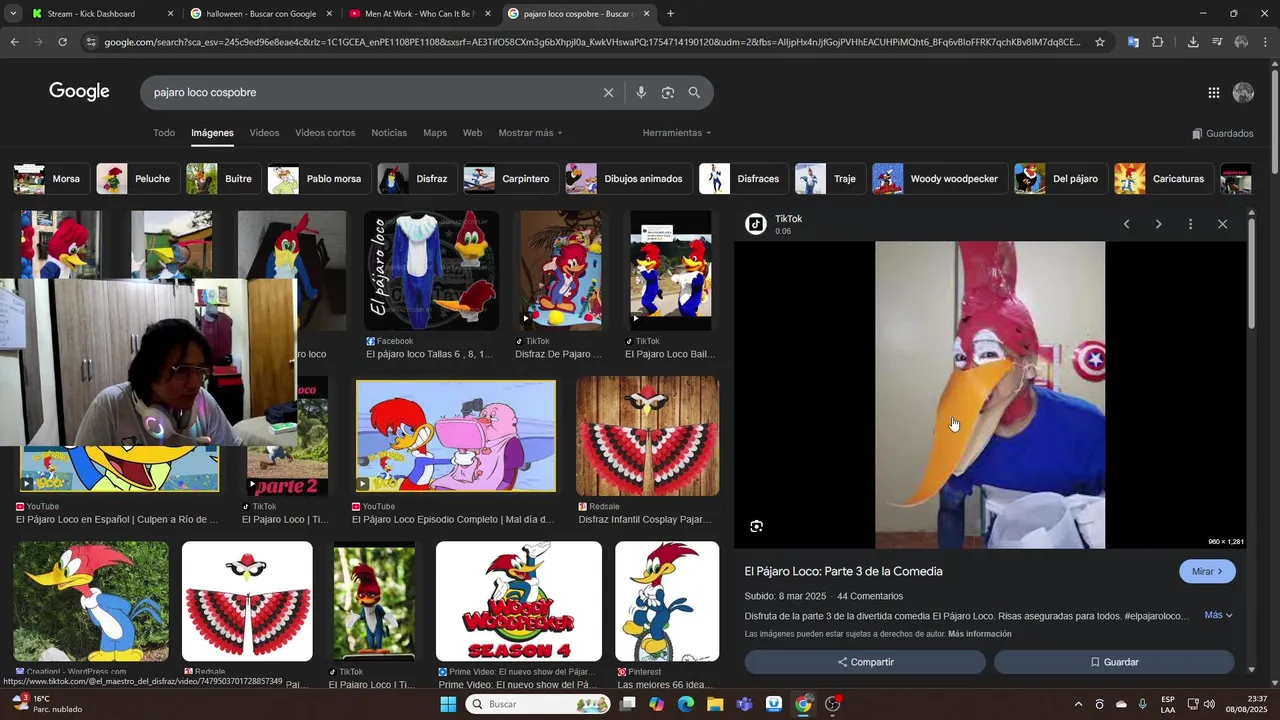This screenshot has height=720, width=1280.
Task: Click the Guardar button
Action: point(1114,662)
